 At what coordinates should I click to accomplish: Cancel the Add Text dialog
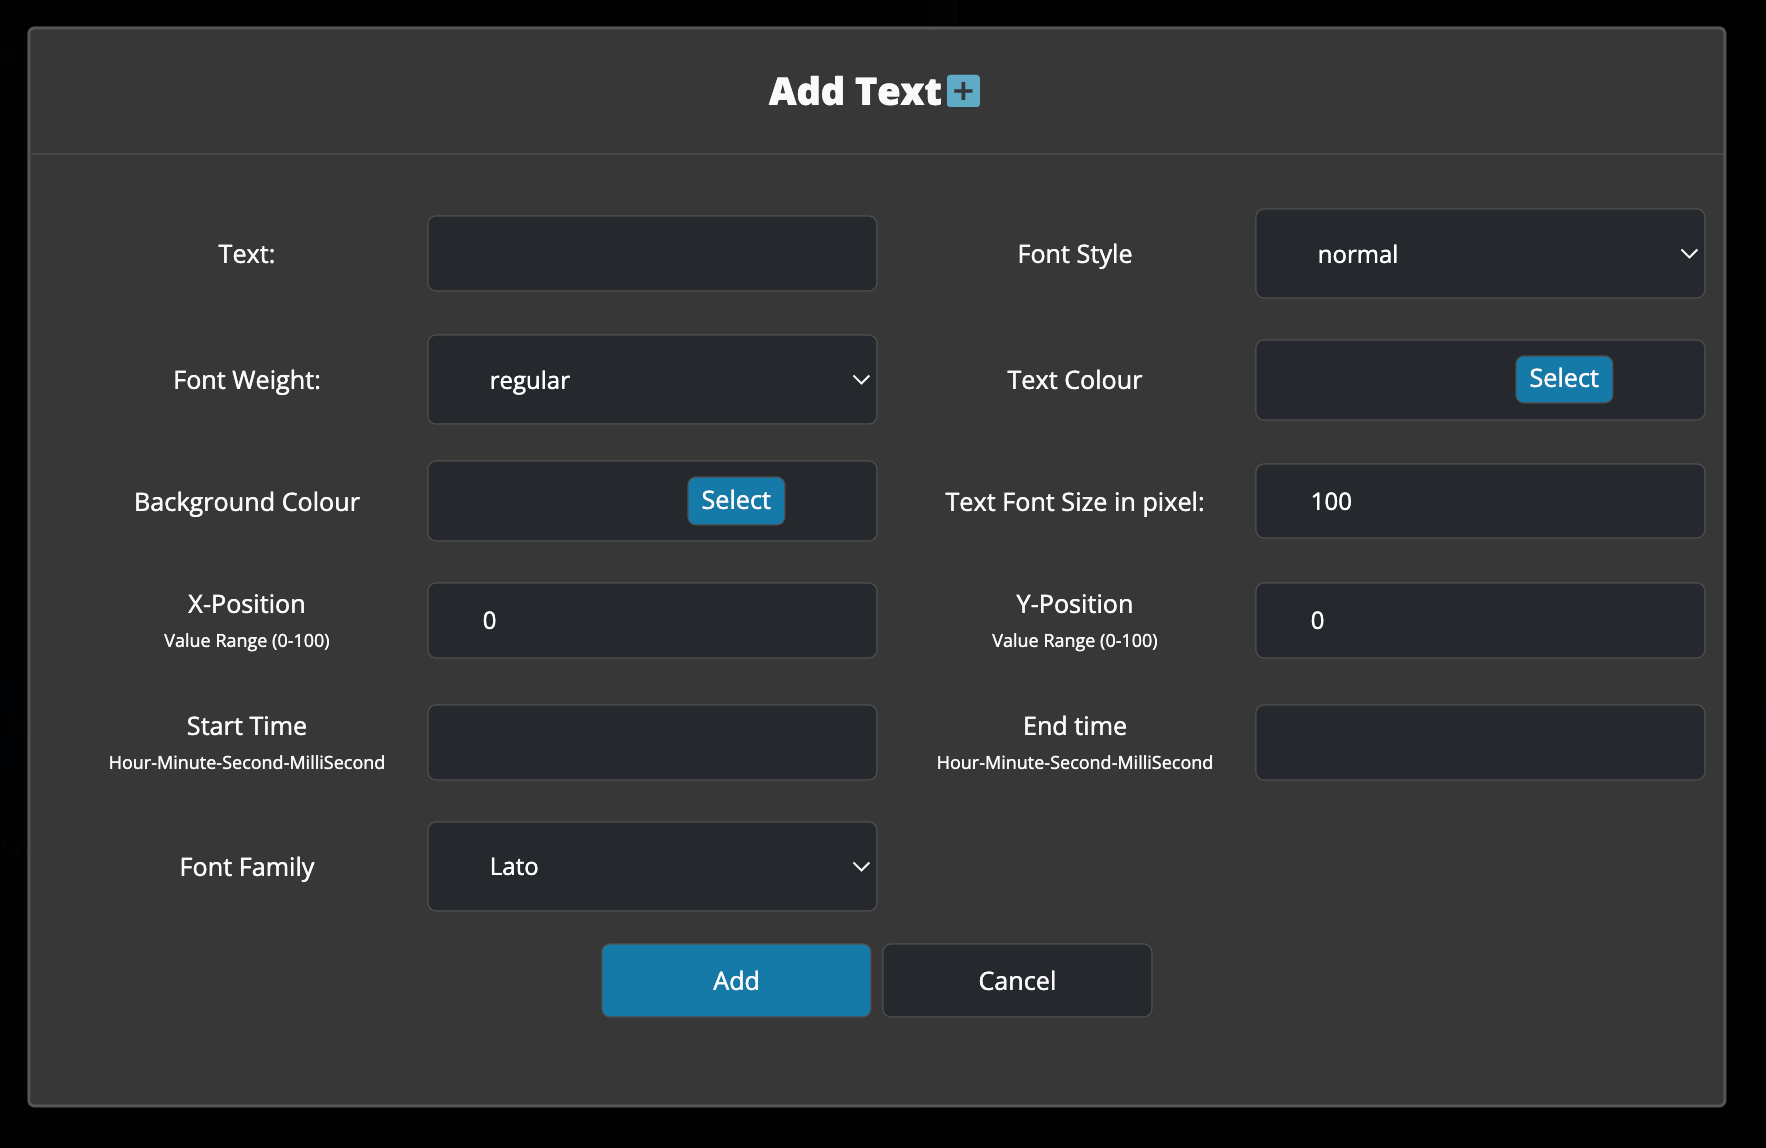coord(1017,981)
